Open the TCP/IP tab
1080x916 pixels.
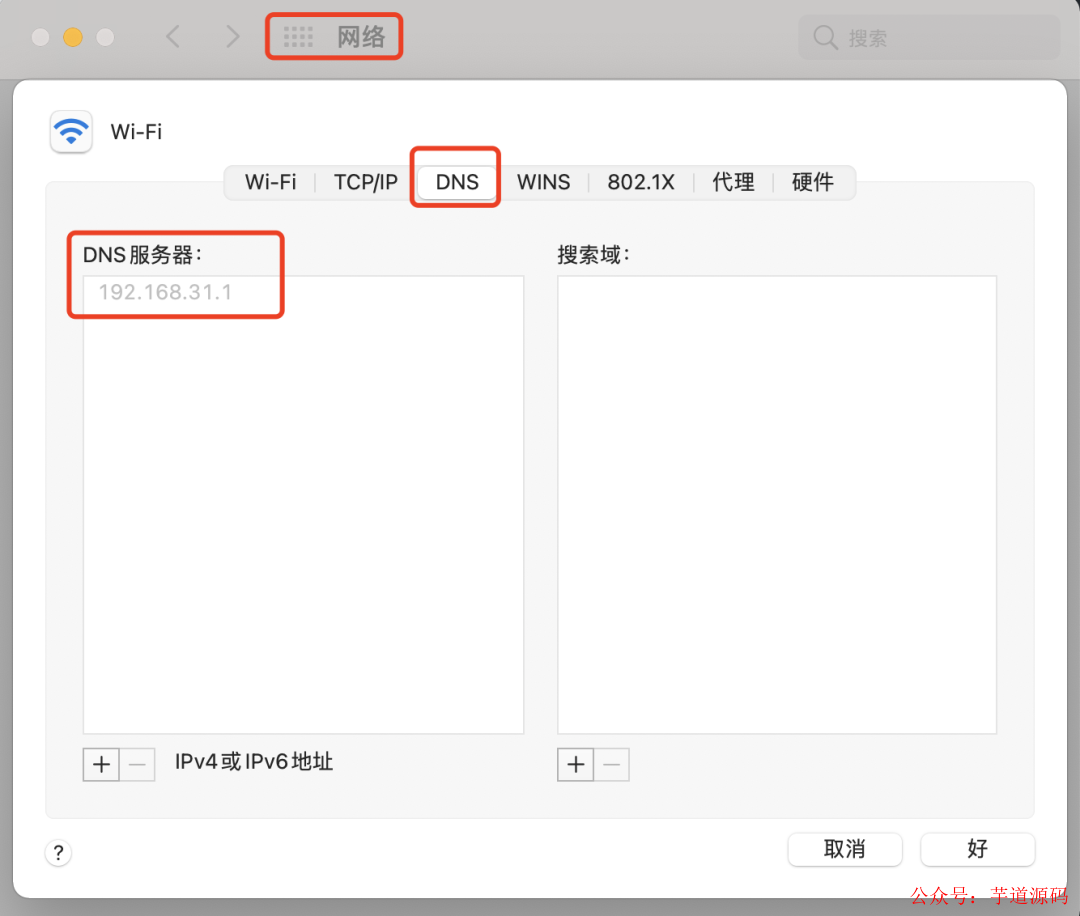(364, 182)
